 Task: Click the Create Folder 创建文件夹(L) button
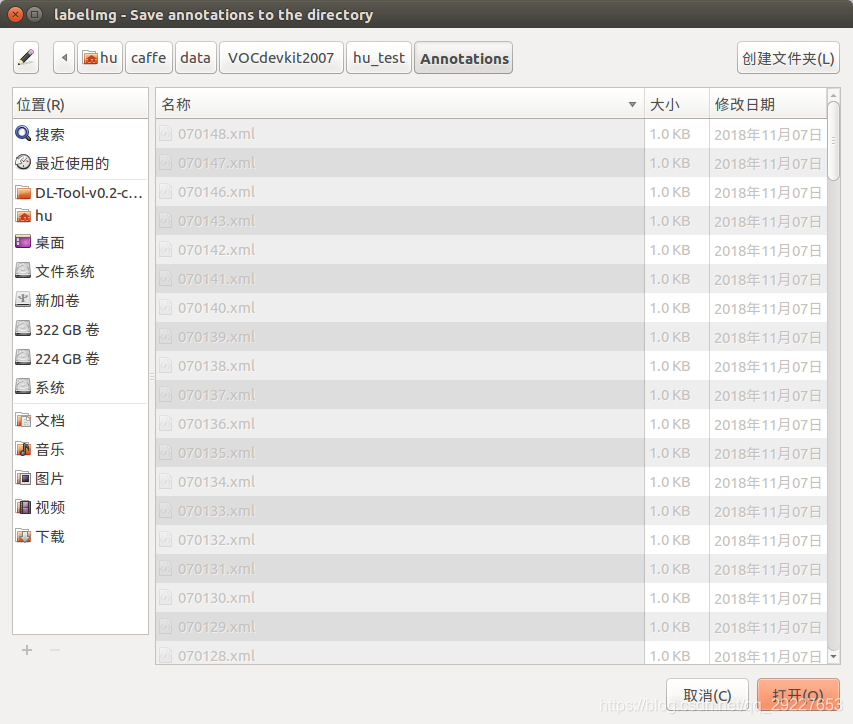(788, 58)
